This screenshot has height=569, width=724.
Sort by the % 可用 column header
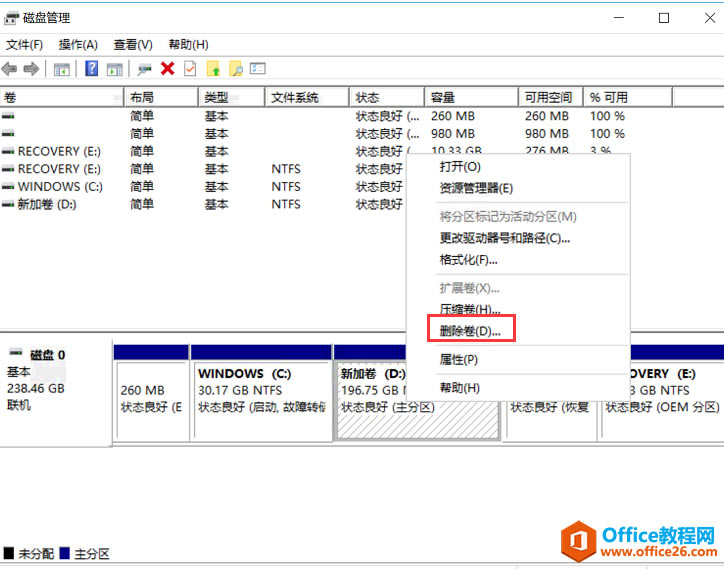pyautogui.click(x=628, y=97)
